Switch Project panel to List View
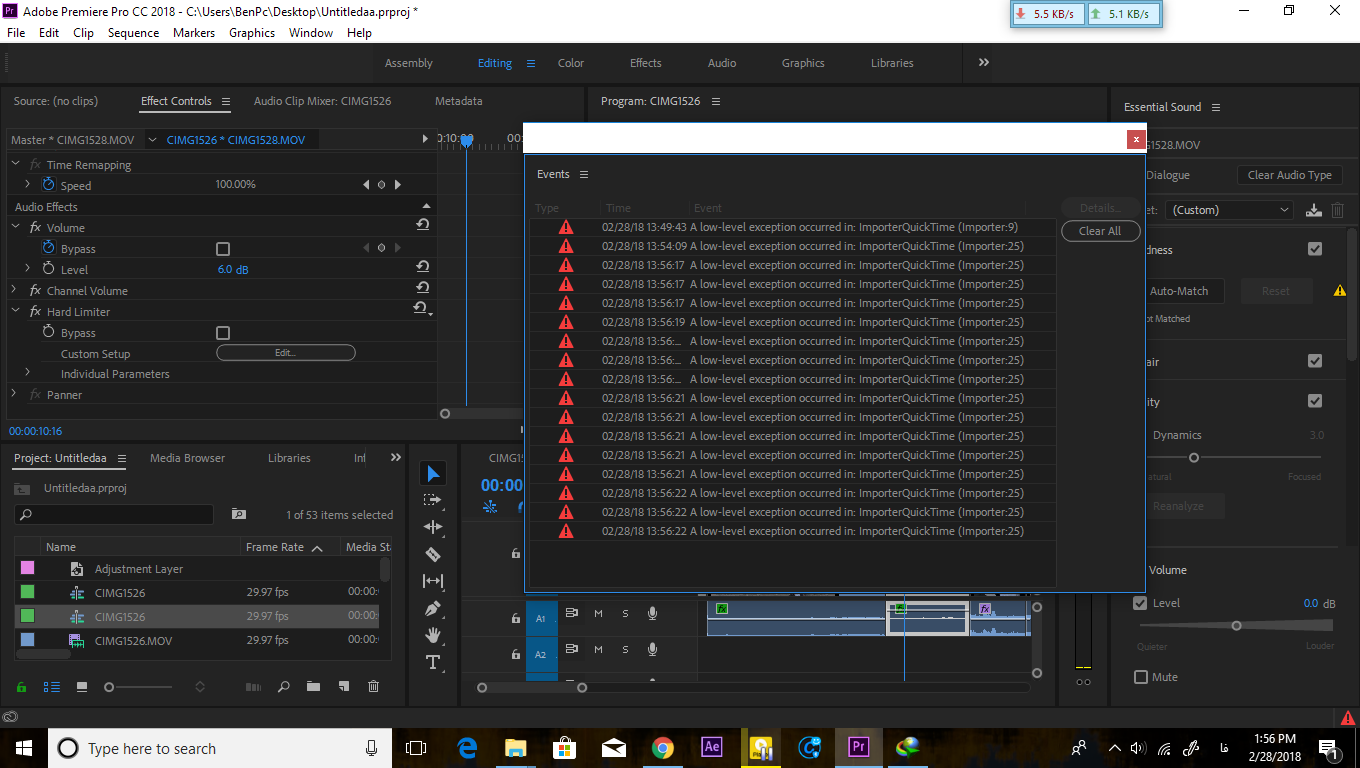Screen dimensions: 1360x768 (x=52, y=687)
